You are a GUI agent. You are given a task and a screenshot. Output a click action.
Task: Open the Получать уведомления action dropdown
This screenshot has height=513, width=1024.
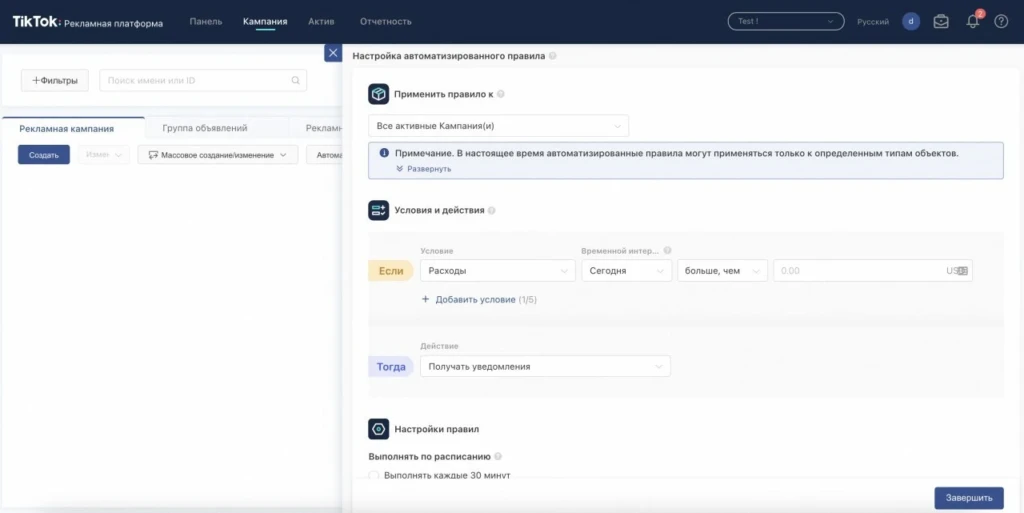coord(545,366)
